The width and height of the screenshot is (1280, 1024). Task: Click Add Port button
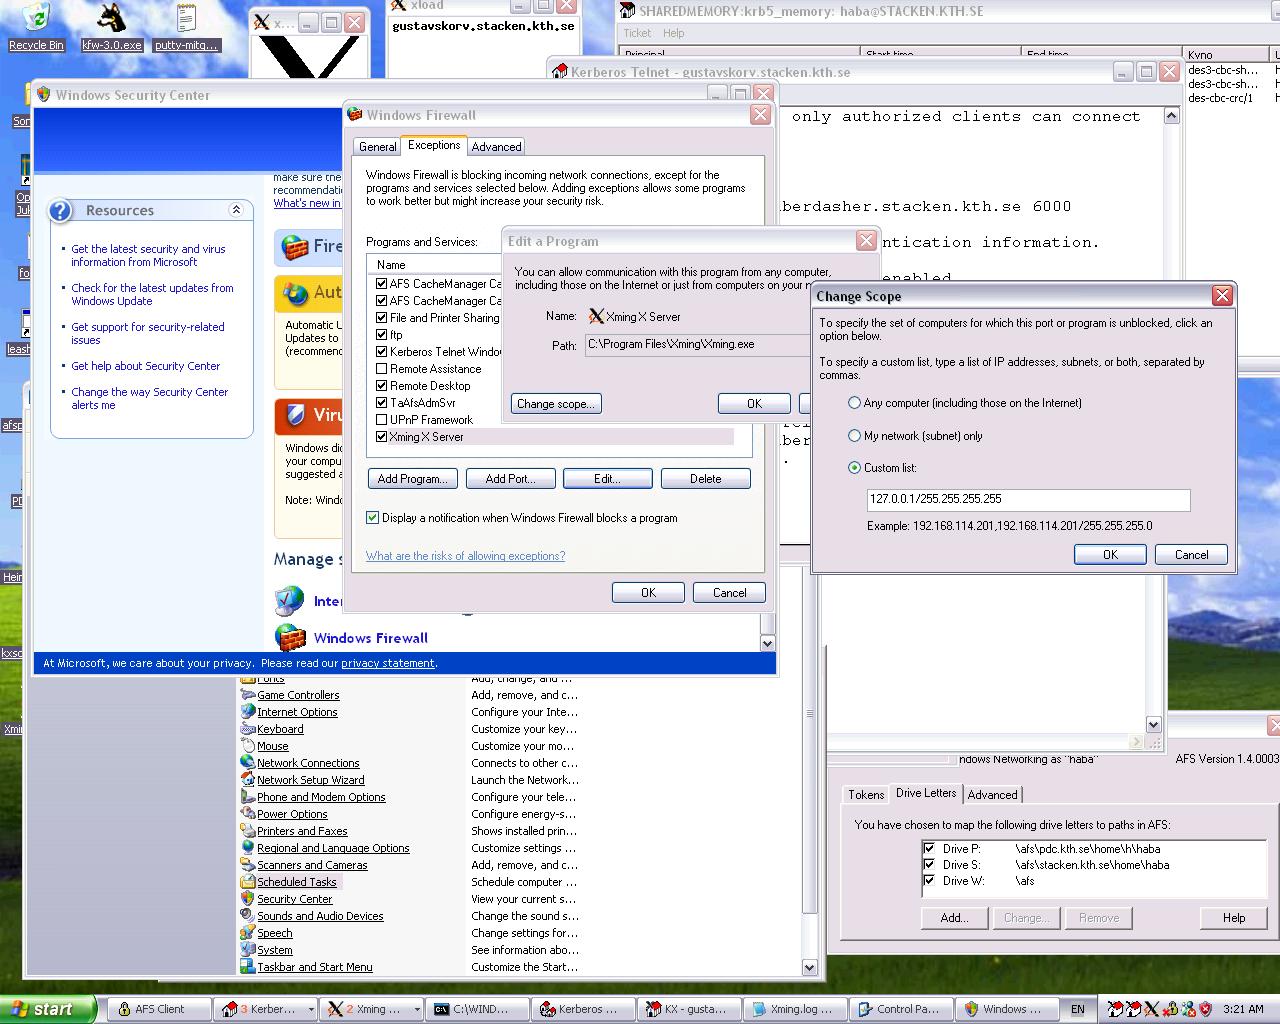[510, 479]
